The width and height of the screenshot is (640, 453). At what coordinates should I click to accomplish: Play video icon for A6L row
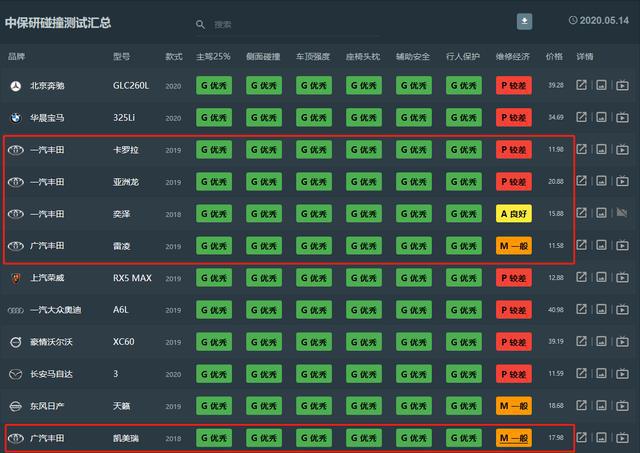tap(622, 309)
